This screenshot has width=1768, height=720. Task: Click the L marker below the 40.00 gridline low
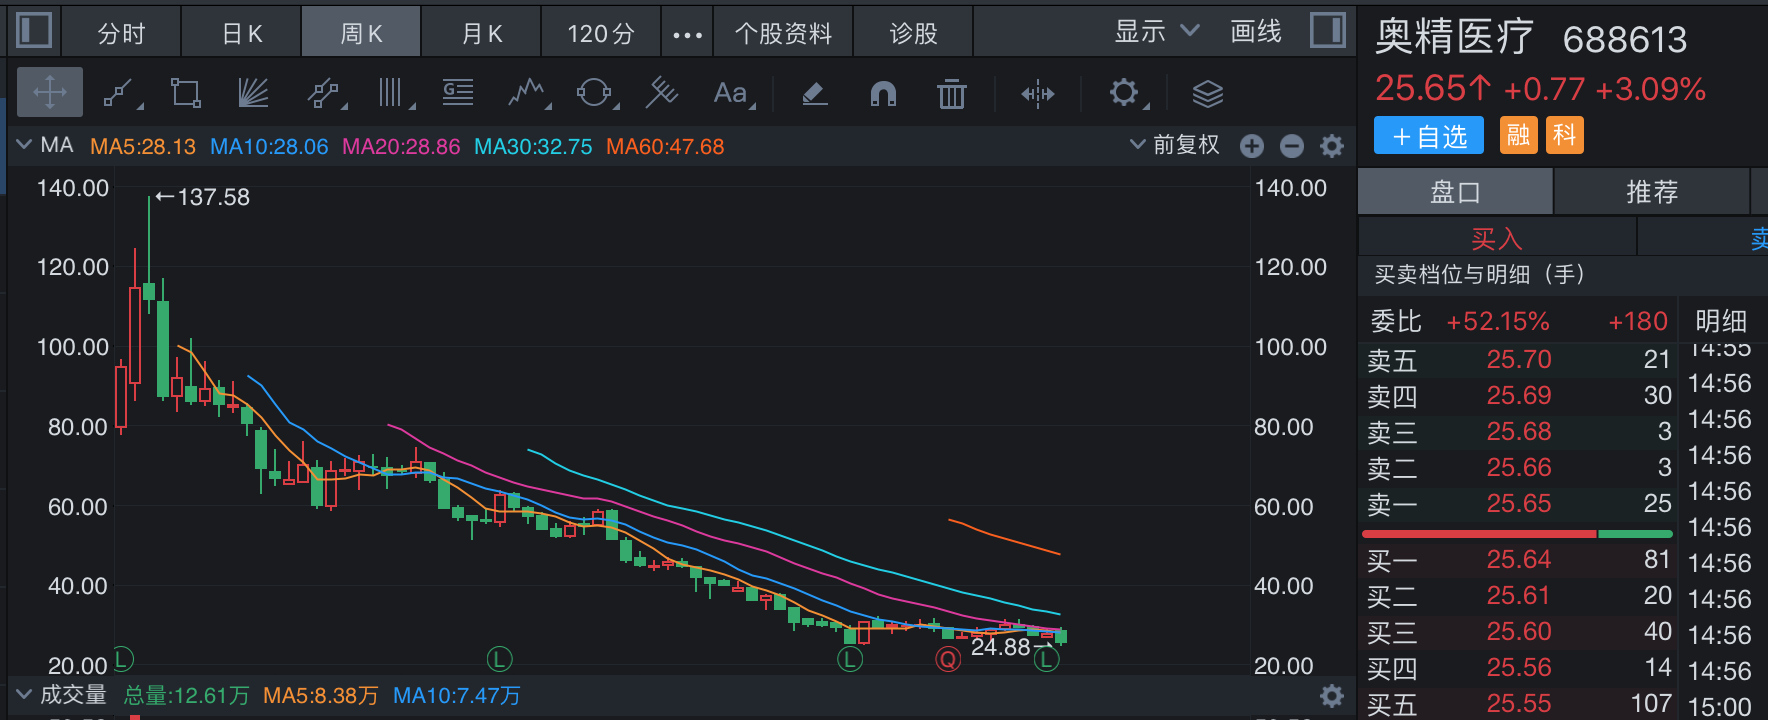(x=850, y=659)
